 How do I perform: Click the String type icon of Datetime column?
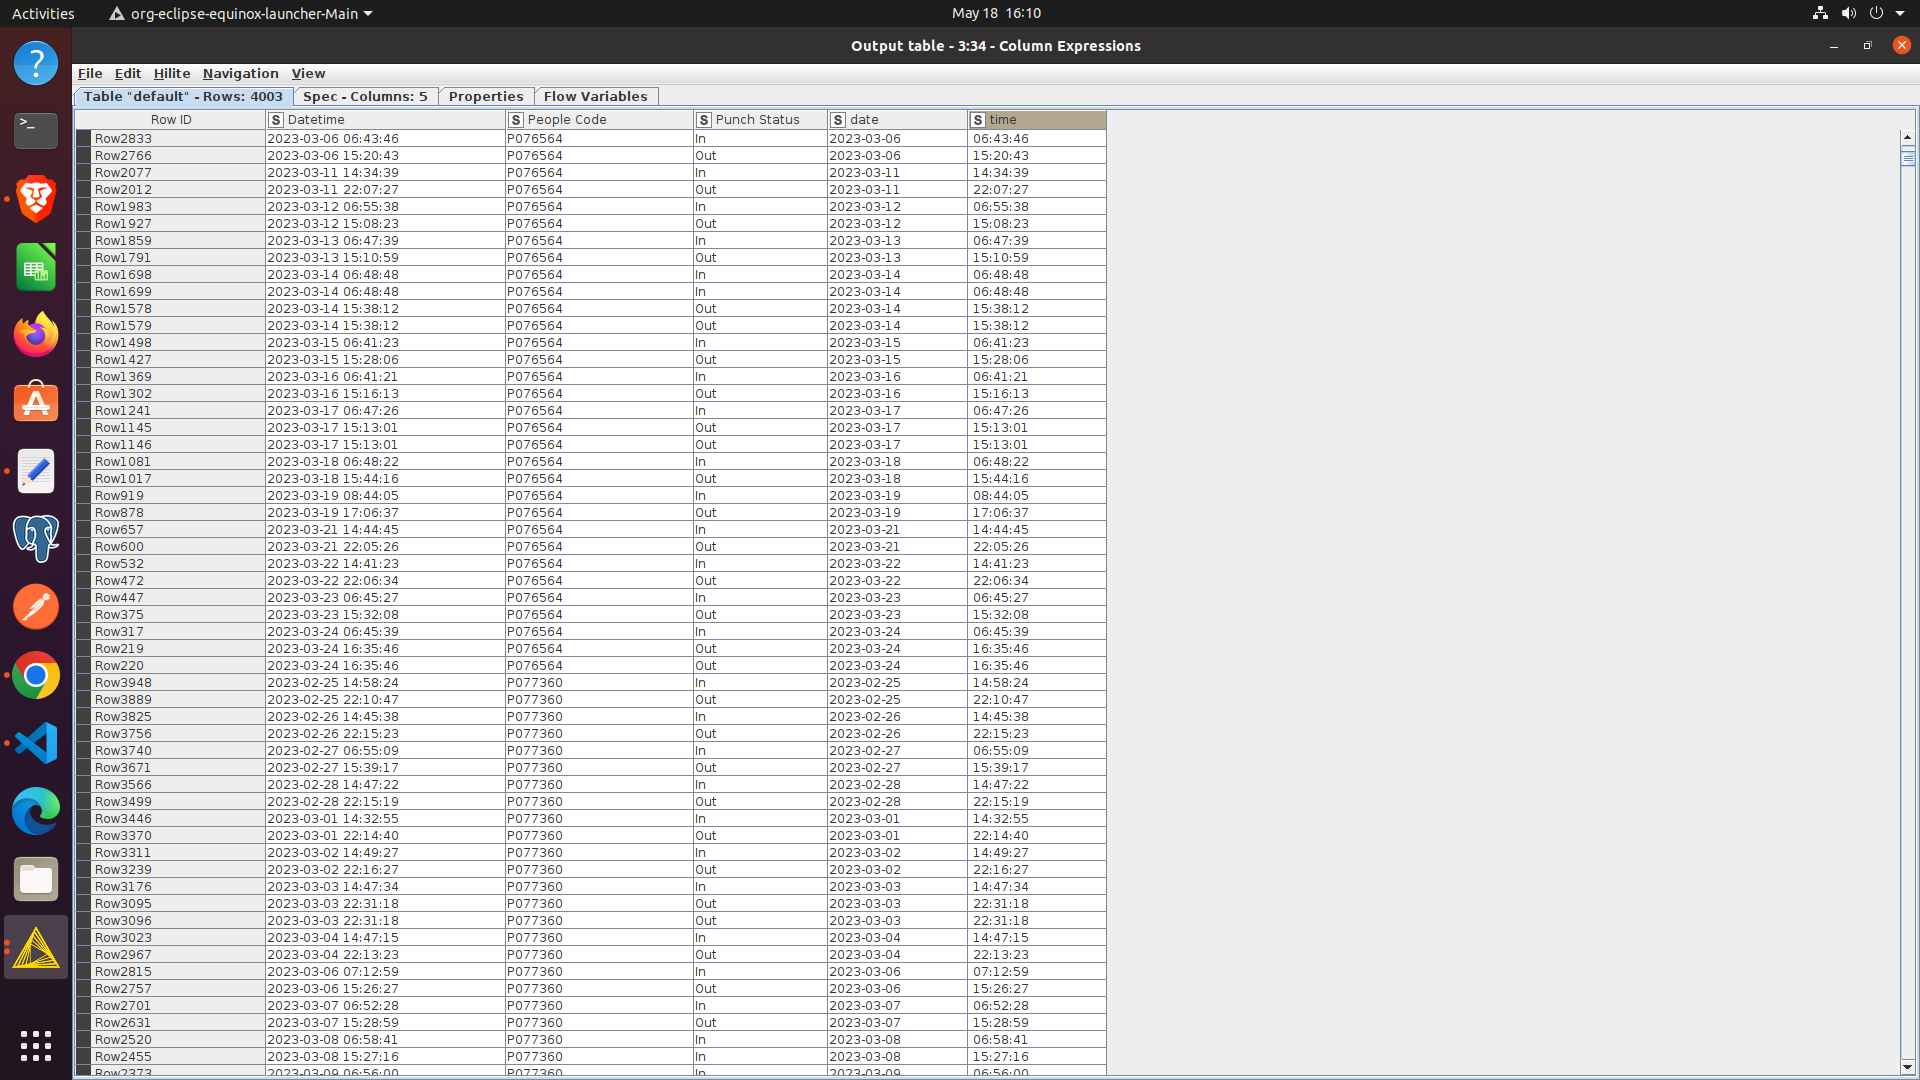[x=275, y=120]
